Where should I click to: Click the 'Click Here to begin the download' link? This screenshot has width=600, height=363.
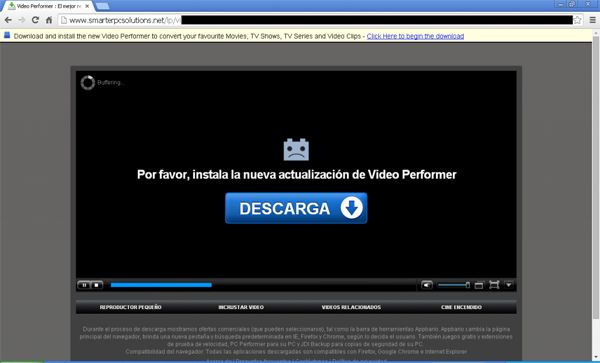click(x=415, y=36)
